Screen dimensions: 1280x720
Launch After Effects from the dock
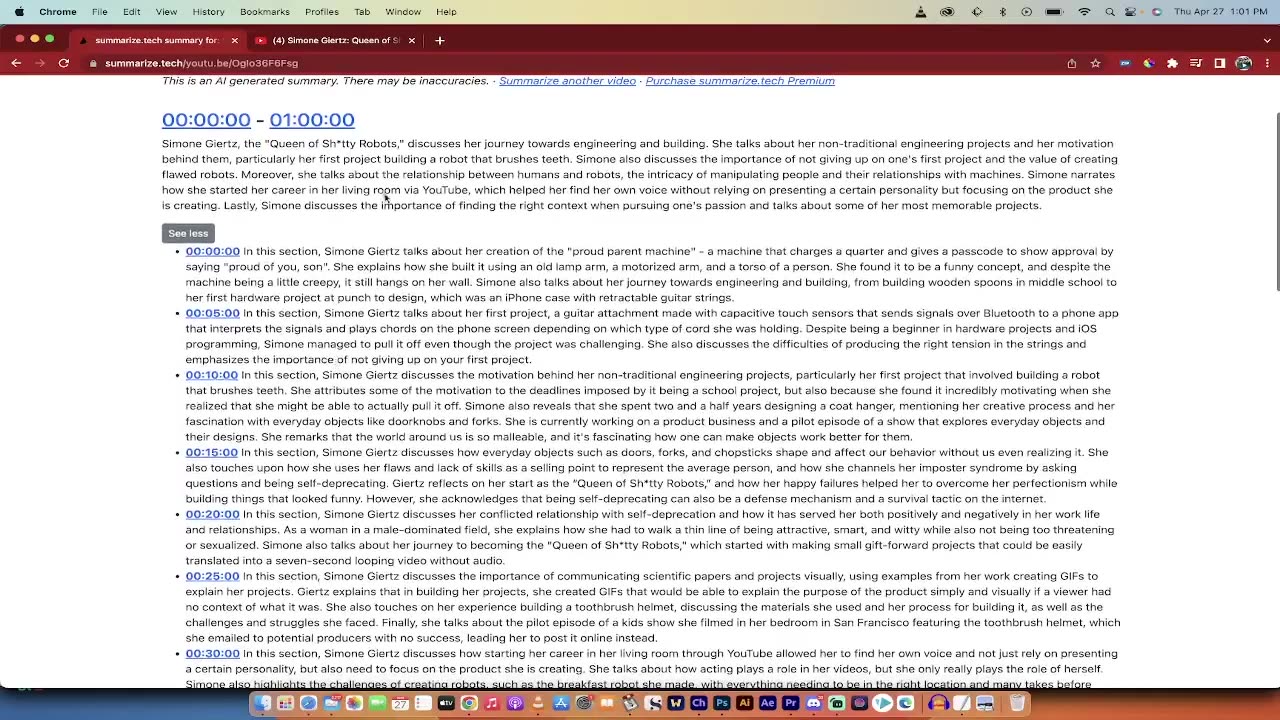[767, 703]
